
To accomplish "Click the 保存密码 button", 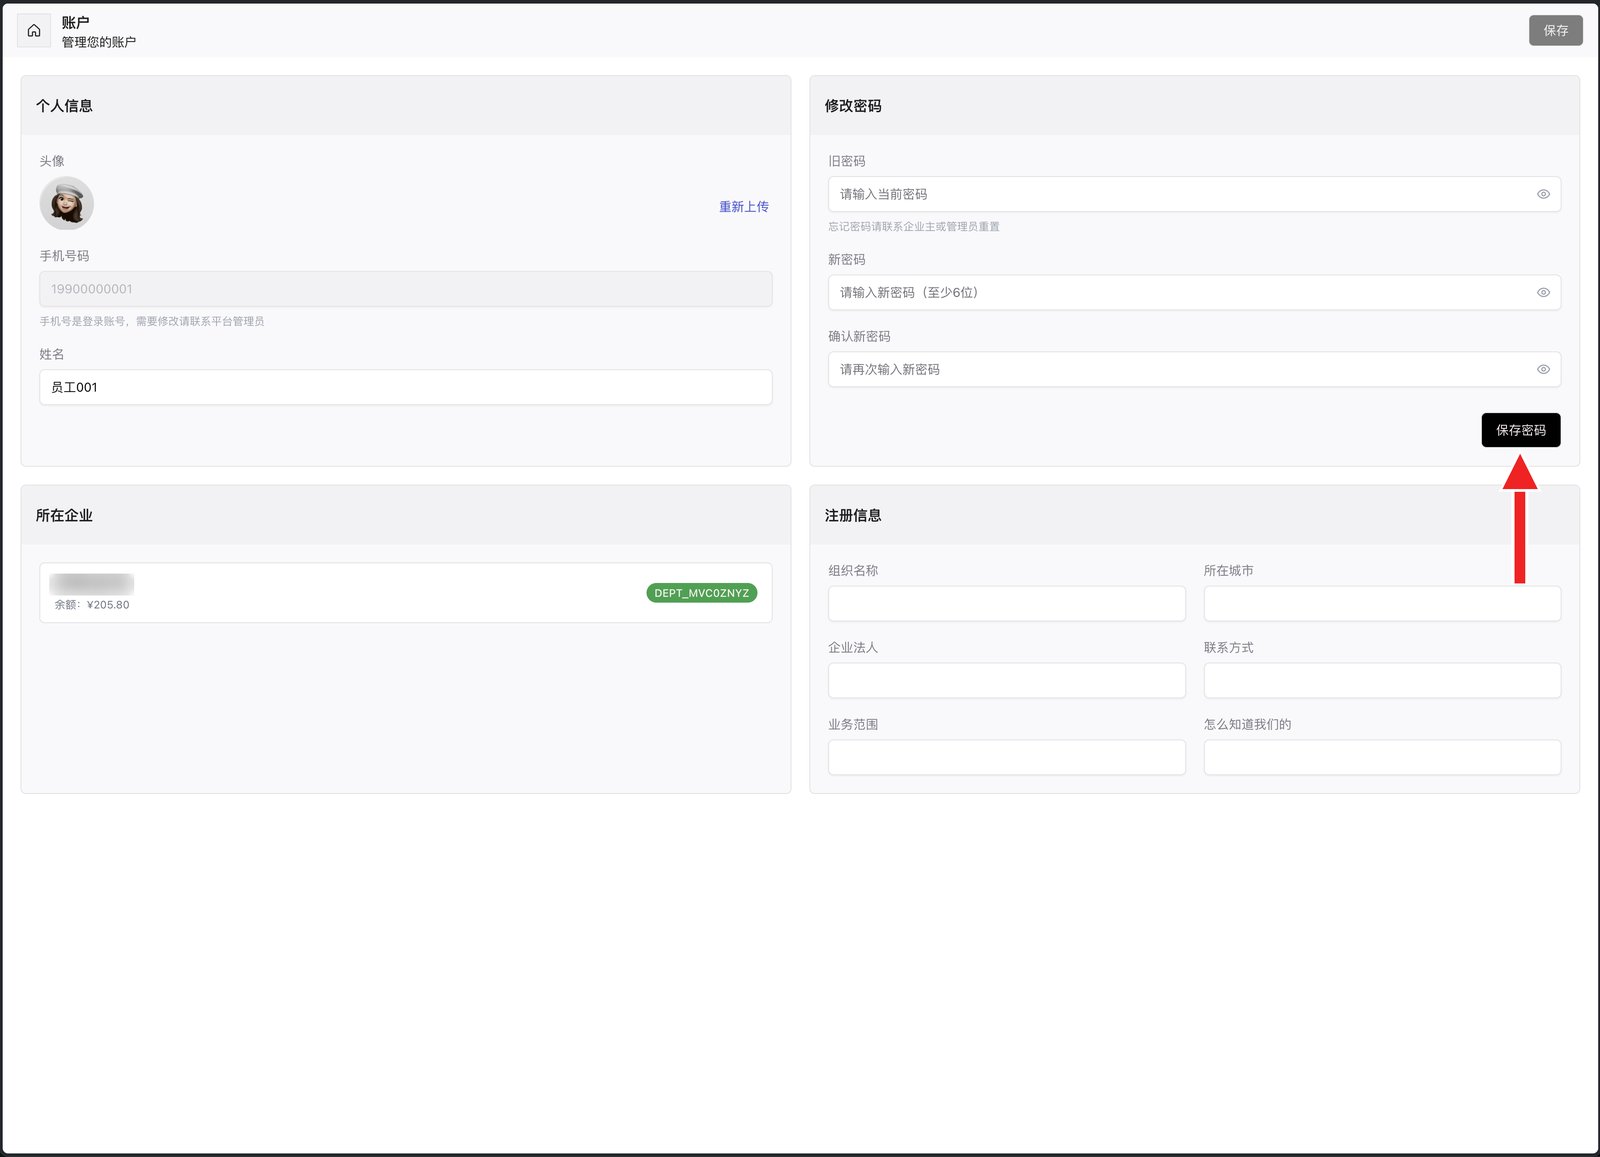I will pyautogui.click(x=1521, y=430).
